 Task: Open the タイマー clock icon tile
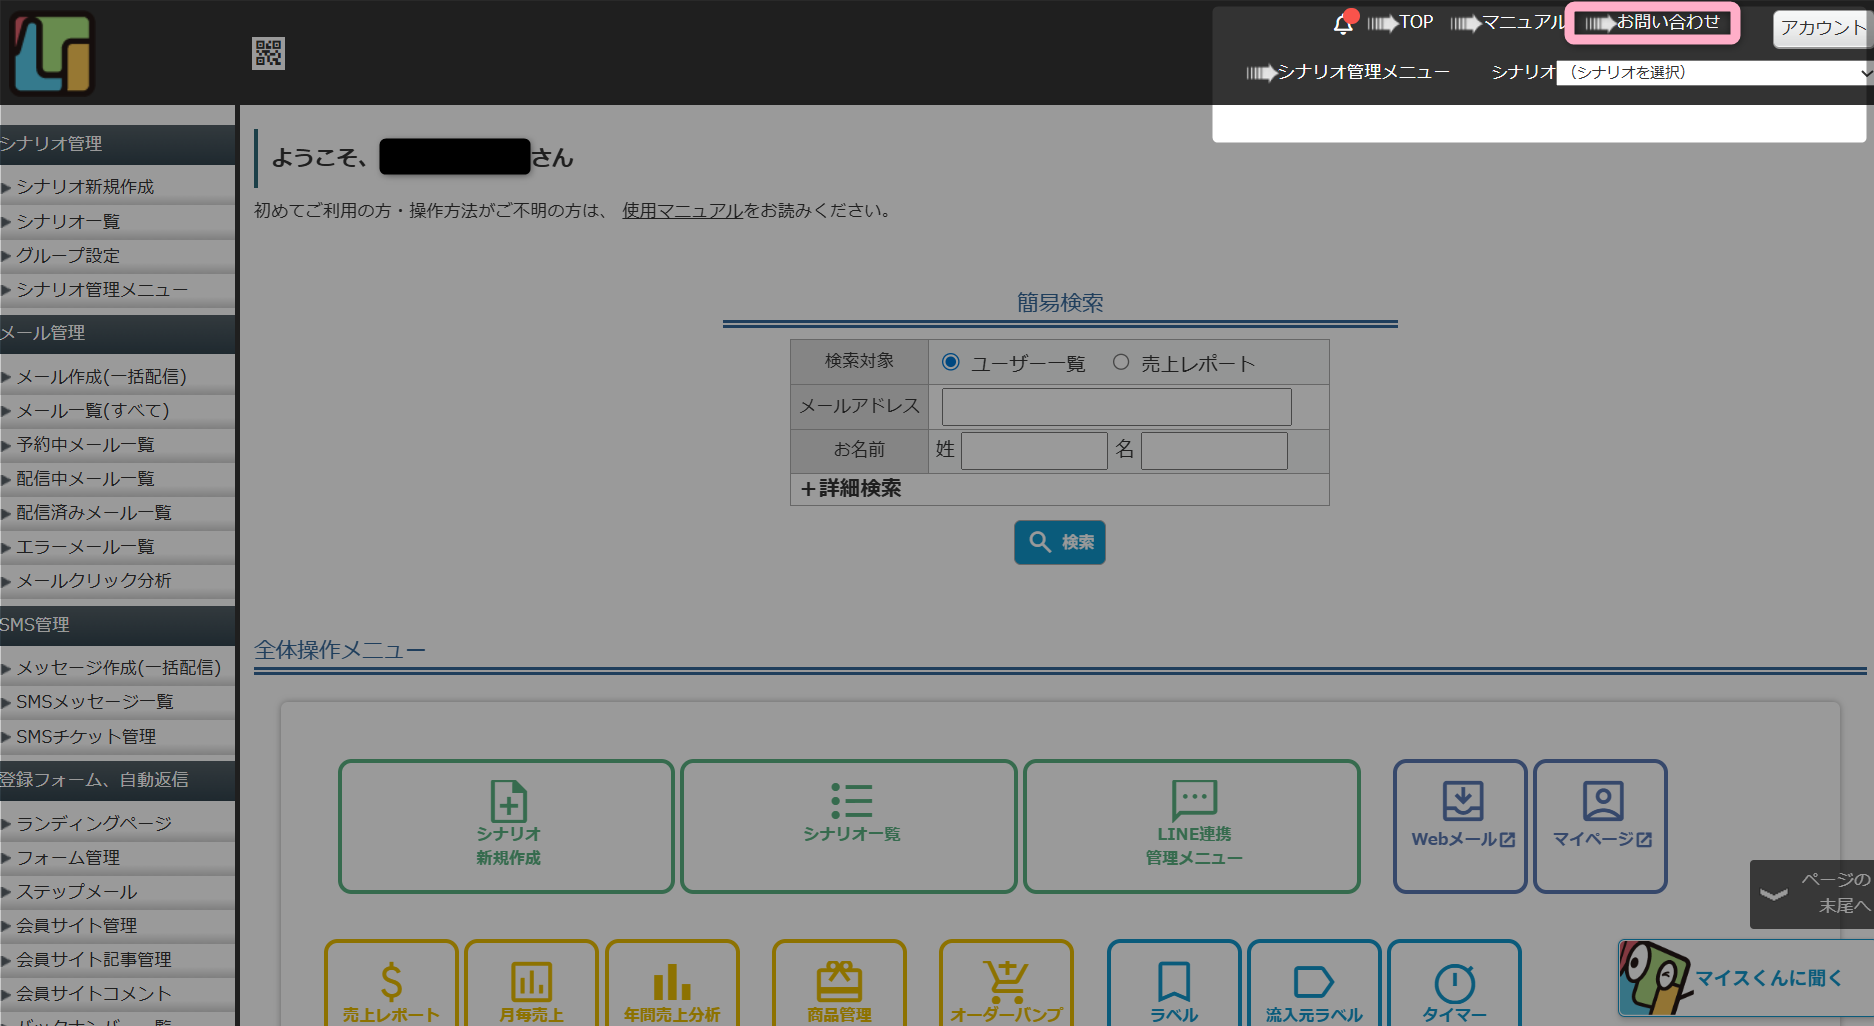(1454, 985)
